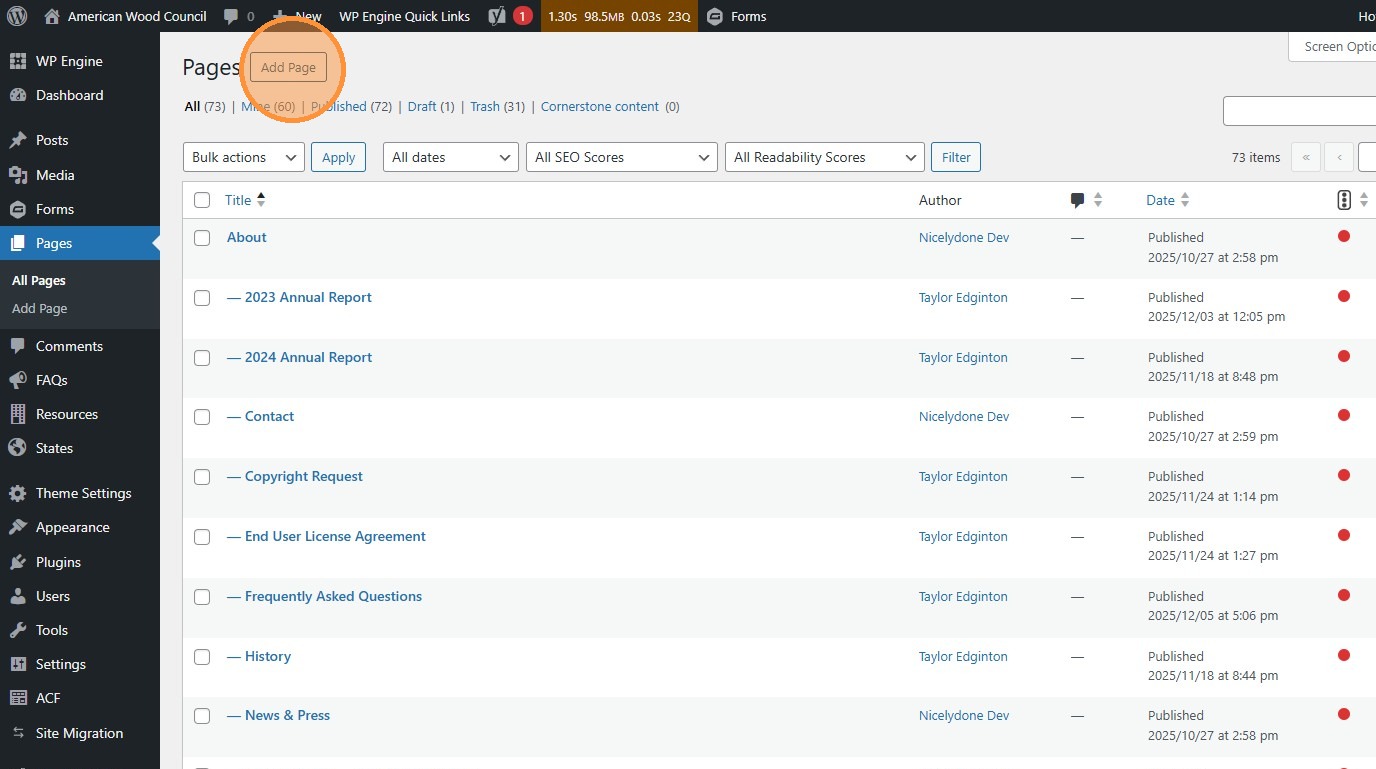Sort by the comments bubble column header

click(1086, 200)
